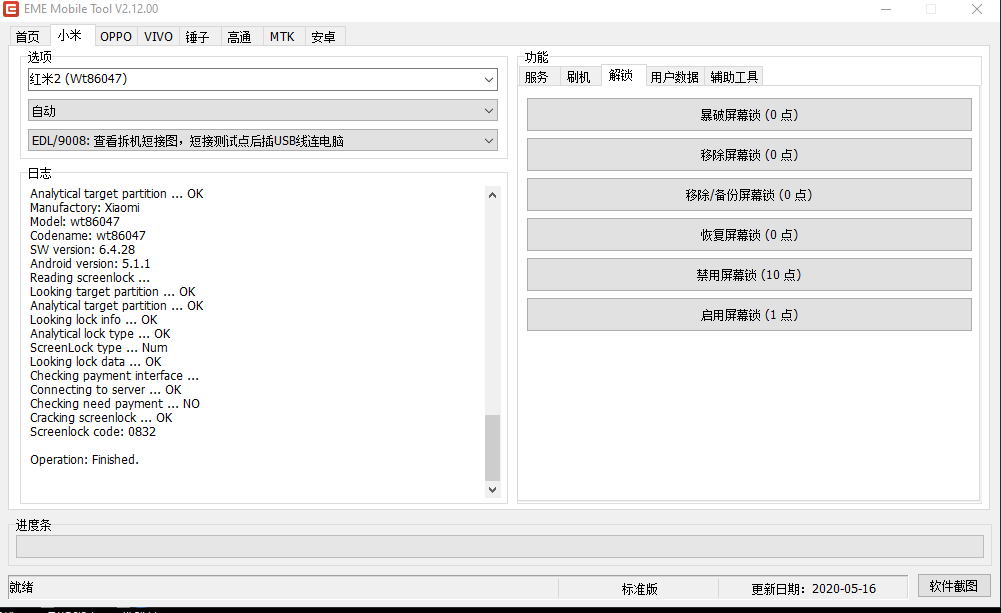Click the 软件截图 screenshot button
Image resolution: width=1001 pixels, height=613 pixels.
tap(954, 586)
